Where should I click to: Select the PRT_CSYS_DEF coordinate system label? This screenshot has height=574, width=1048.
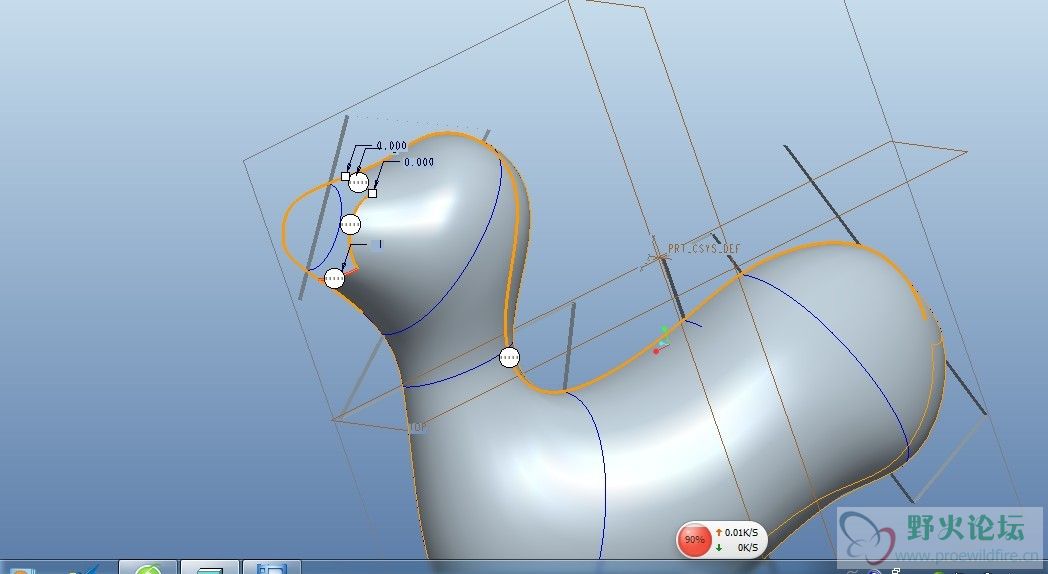coord(704,249)
